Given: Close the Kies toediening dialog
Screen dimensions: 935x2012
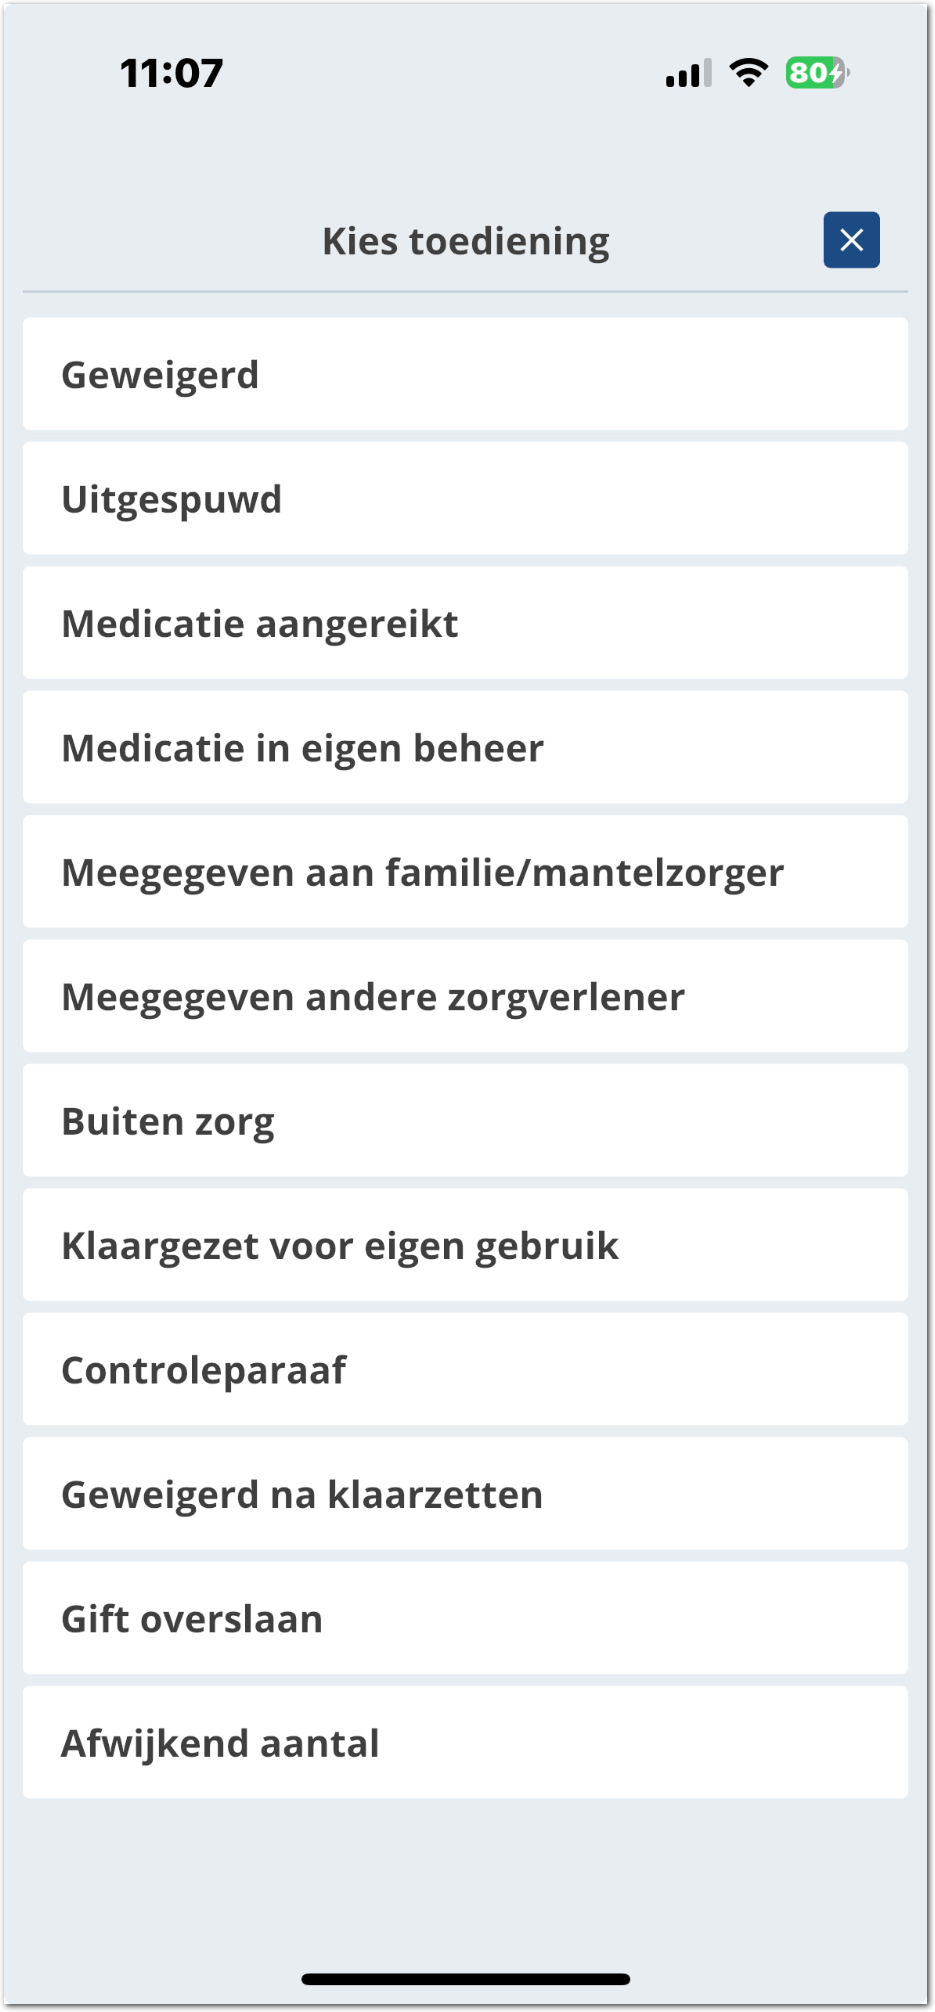Looking at the screenshot, I should (851, 240).
